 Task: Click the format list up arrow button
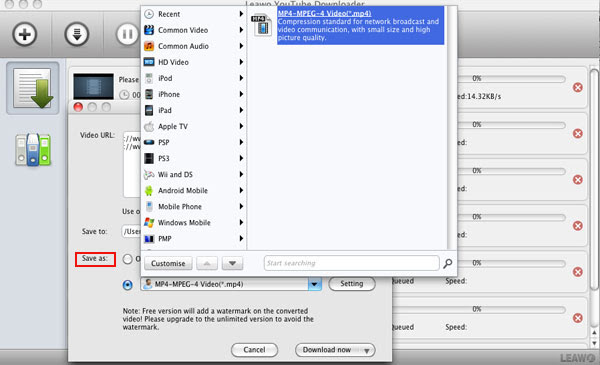tap(207, 263)
